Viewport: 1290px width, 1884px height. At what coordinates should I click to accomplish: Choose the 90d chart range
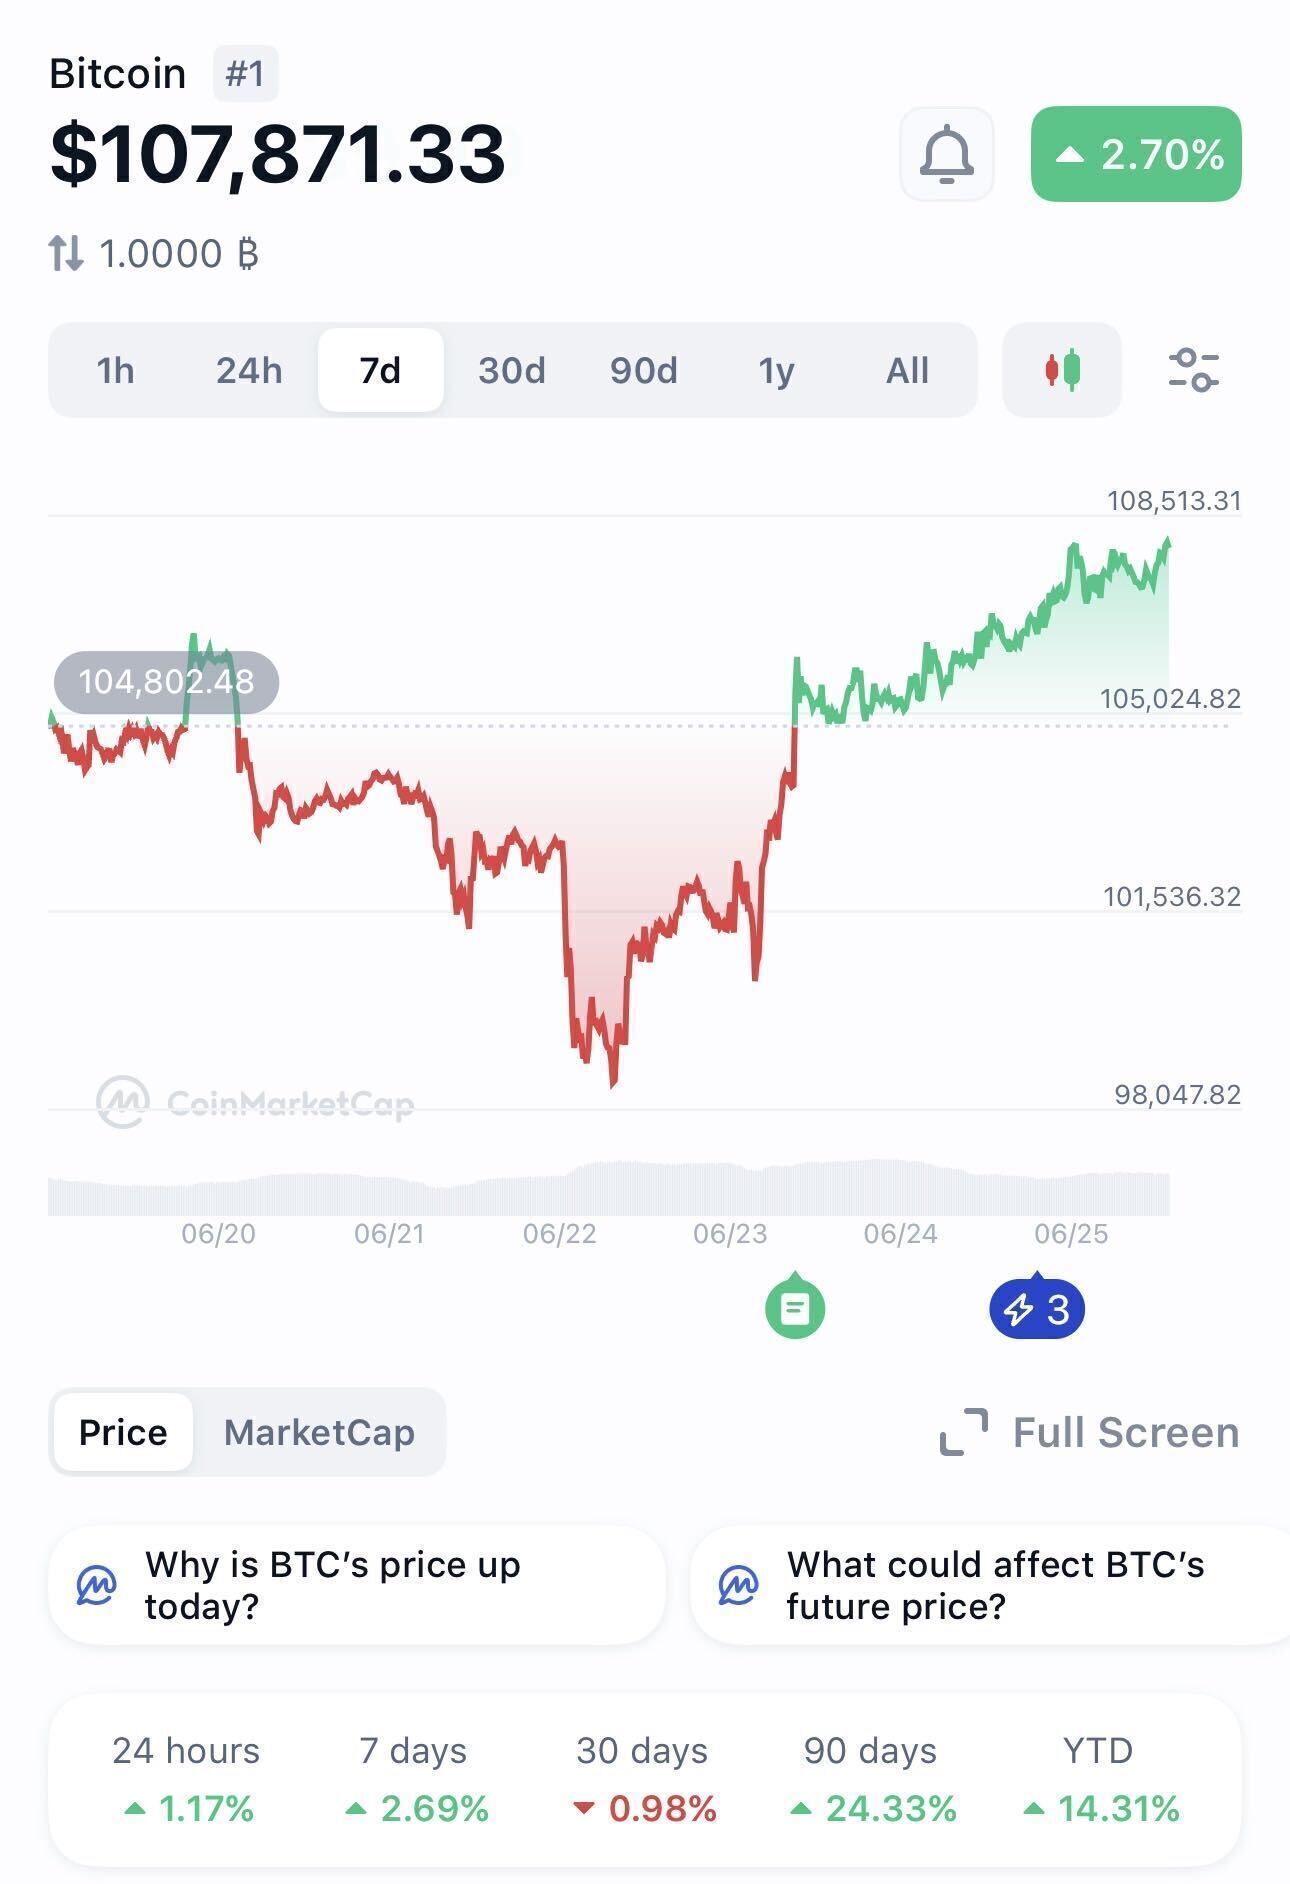(x=644, y=370)
